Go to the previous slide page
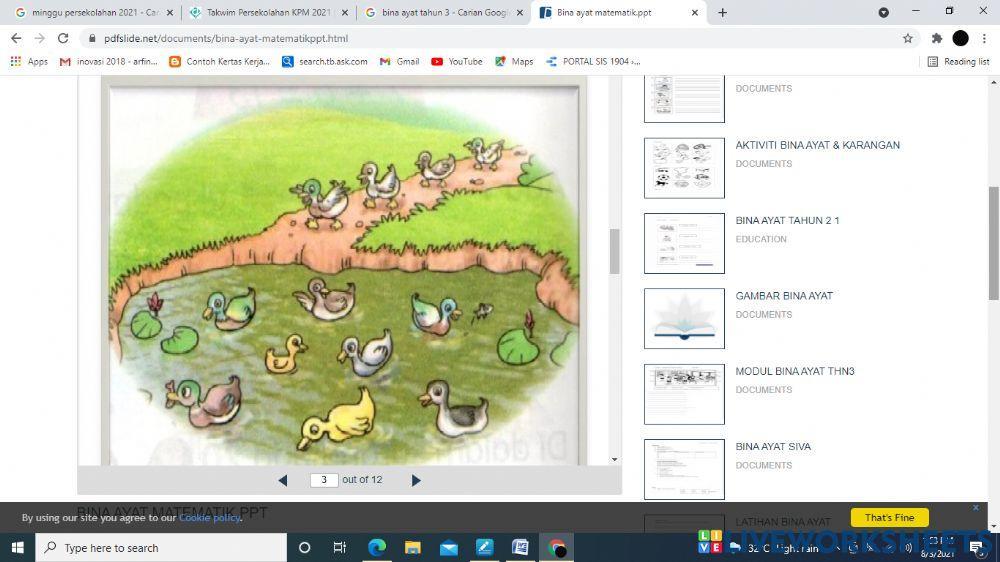This screenshot has width=1000, height=562. click(283, 480)
